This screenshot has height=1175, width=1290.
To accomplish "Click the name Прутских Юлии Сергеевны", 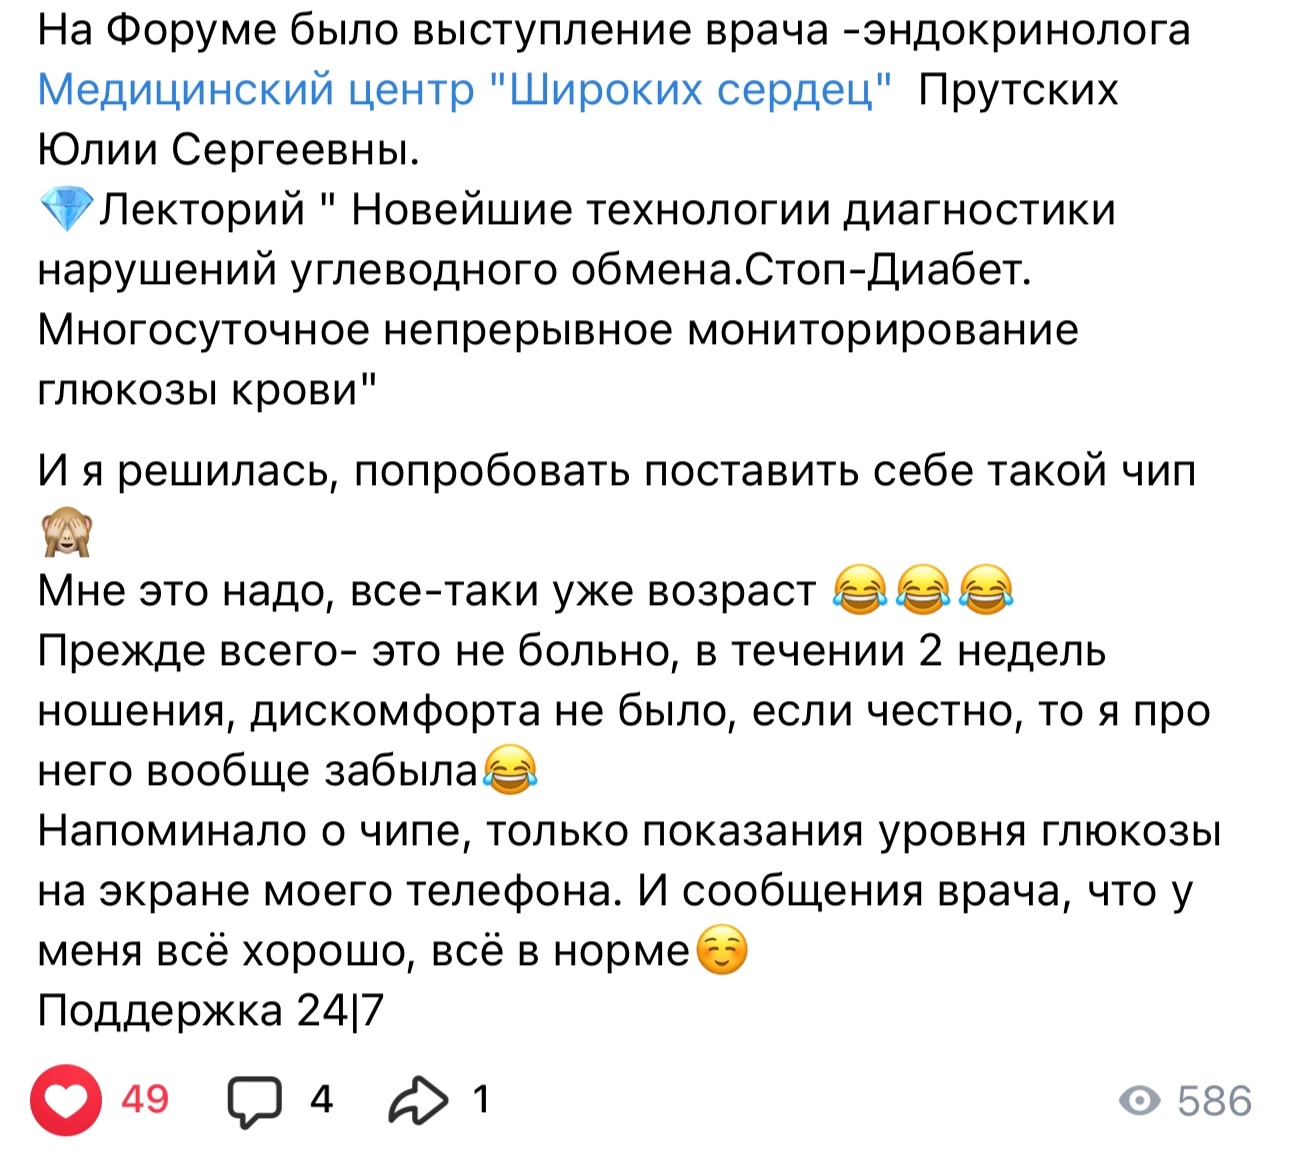I will tap(578, 121).
